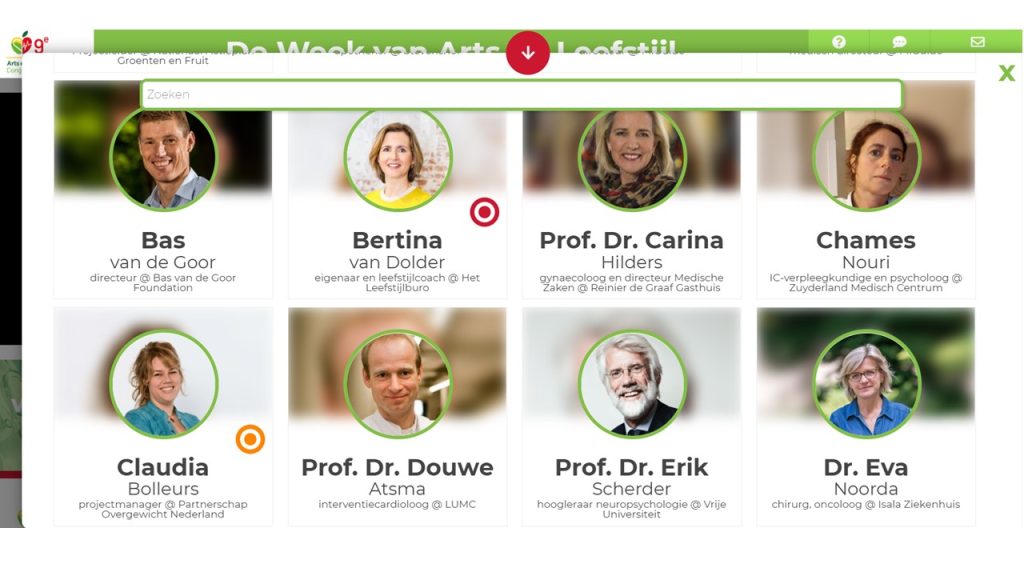Click the Prof. Dr. Erik Scherder name text
The image size is (1024, 576).
632,477
